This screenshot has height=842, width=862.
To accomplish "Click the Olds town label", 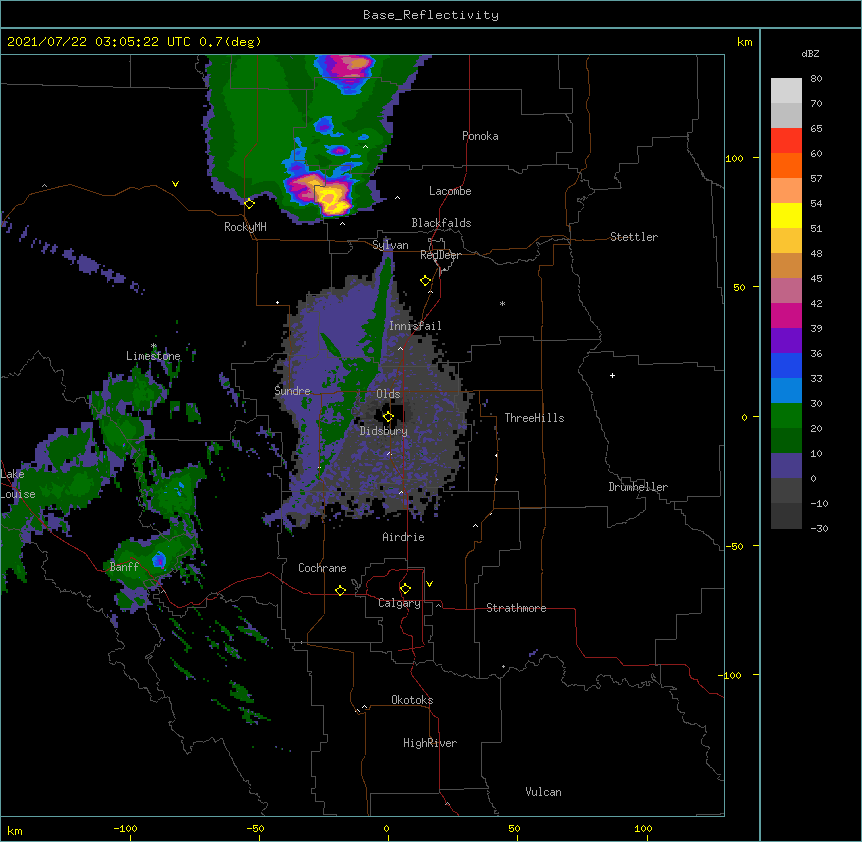I will click(x=388, y=394).
